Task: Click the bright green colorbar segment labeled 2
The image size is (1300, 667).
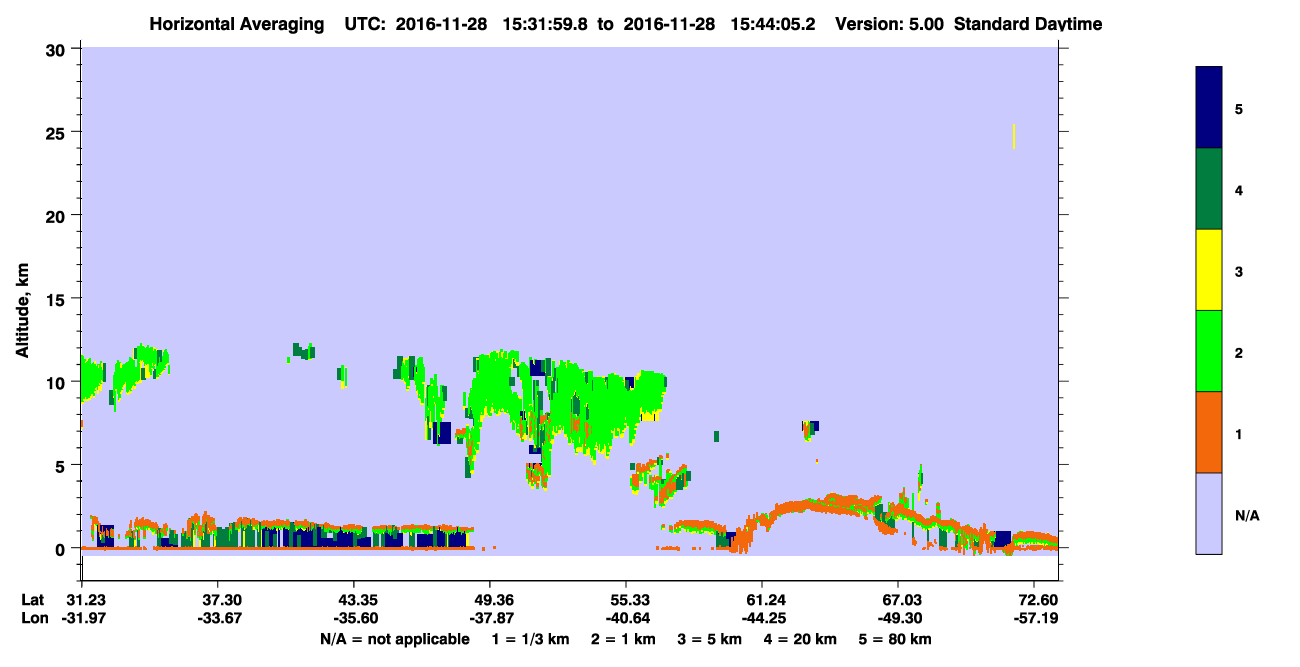Action: point(1209,351)
